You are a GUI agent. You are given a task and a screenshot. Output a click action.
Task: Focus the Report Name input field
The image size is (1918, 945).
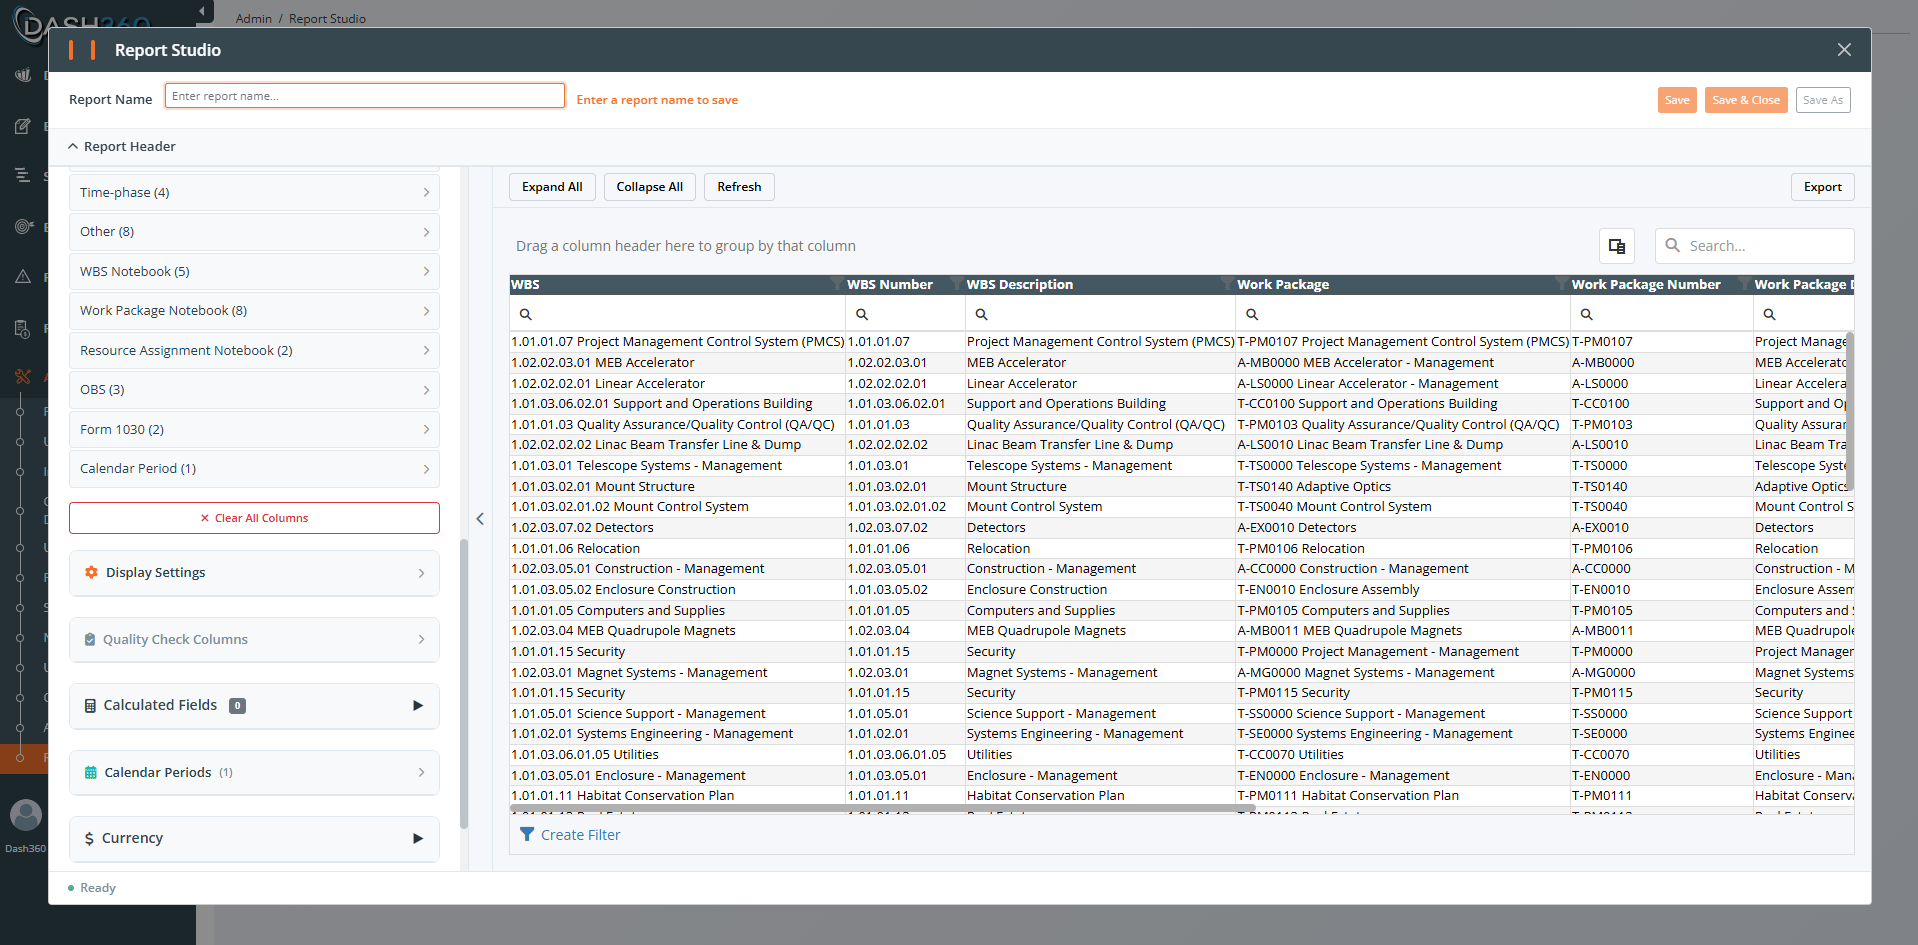click(x=364, y=96)
